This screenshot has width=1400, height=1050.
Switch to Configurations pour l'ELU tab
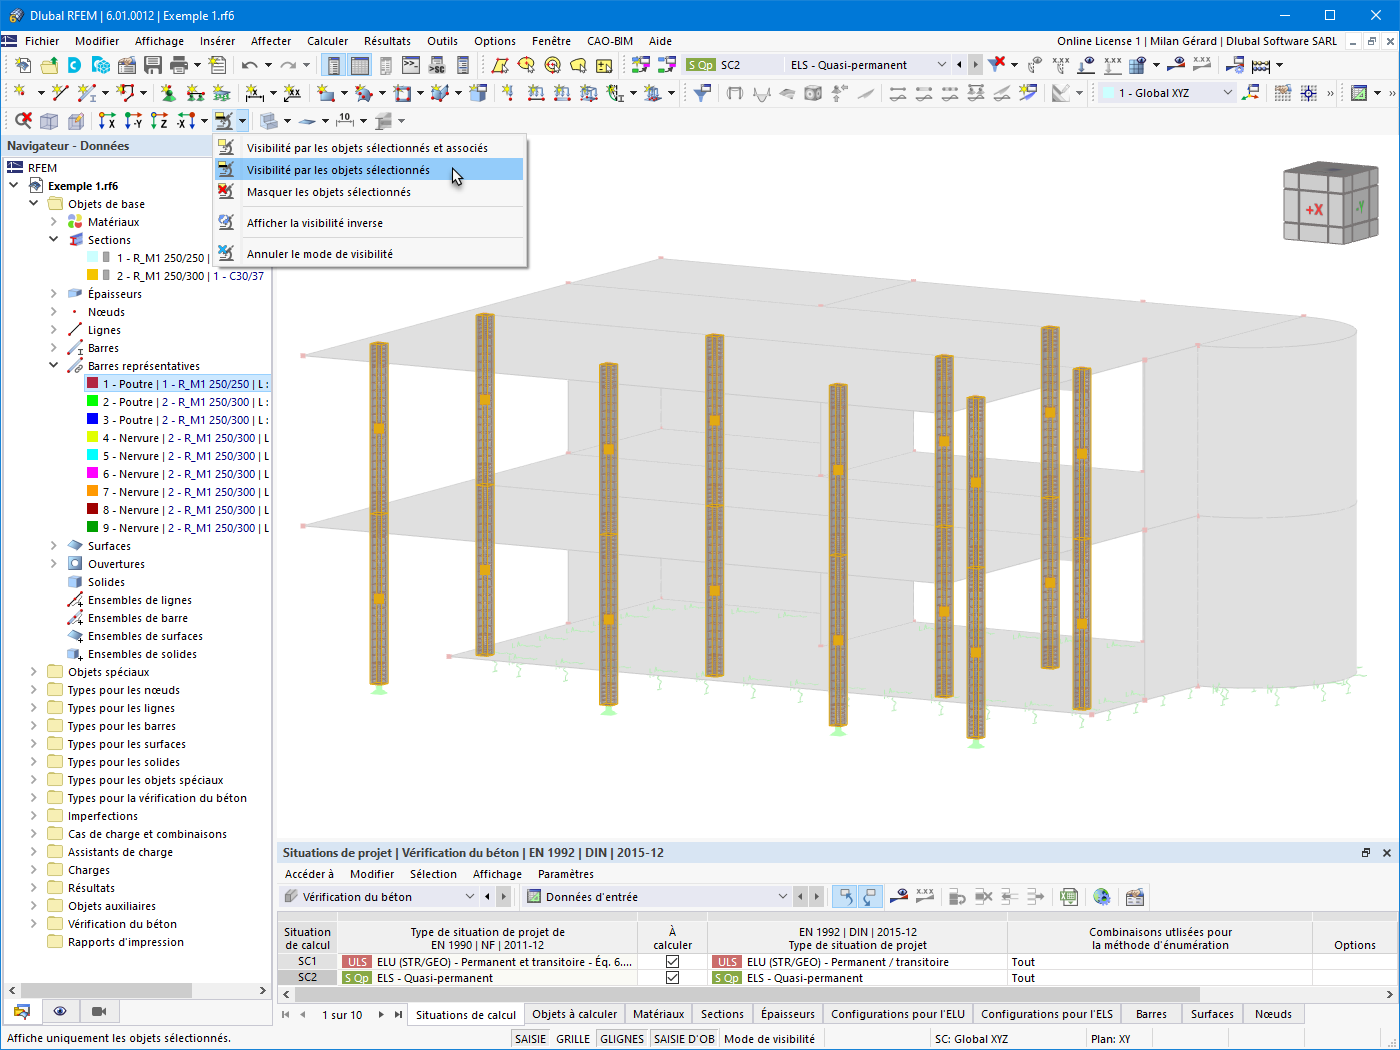point(898,1014)
